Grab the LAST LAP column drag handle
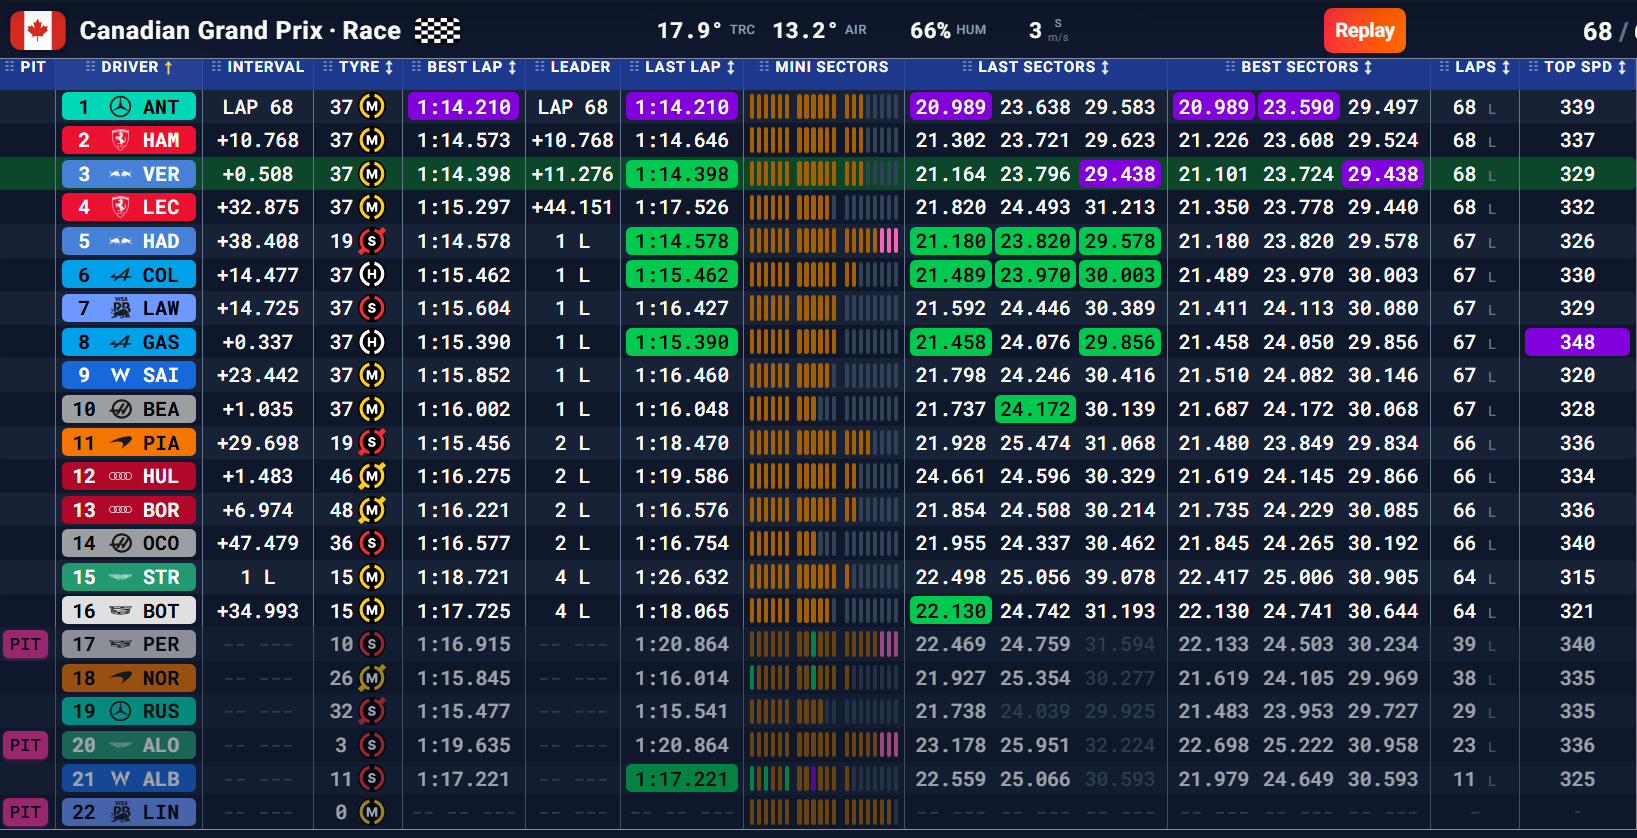The width and height of the screenshot is (1637, 838). coord(634,67)
